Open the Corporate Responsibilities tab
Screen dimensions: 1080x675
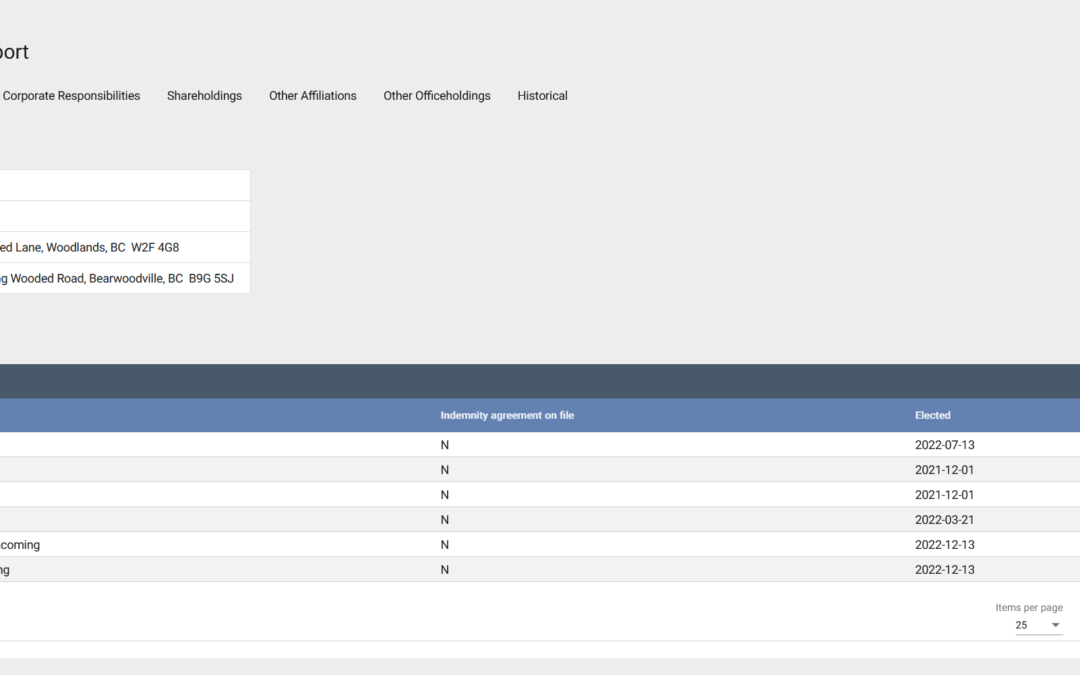tap(71, 96)
